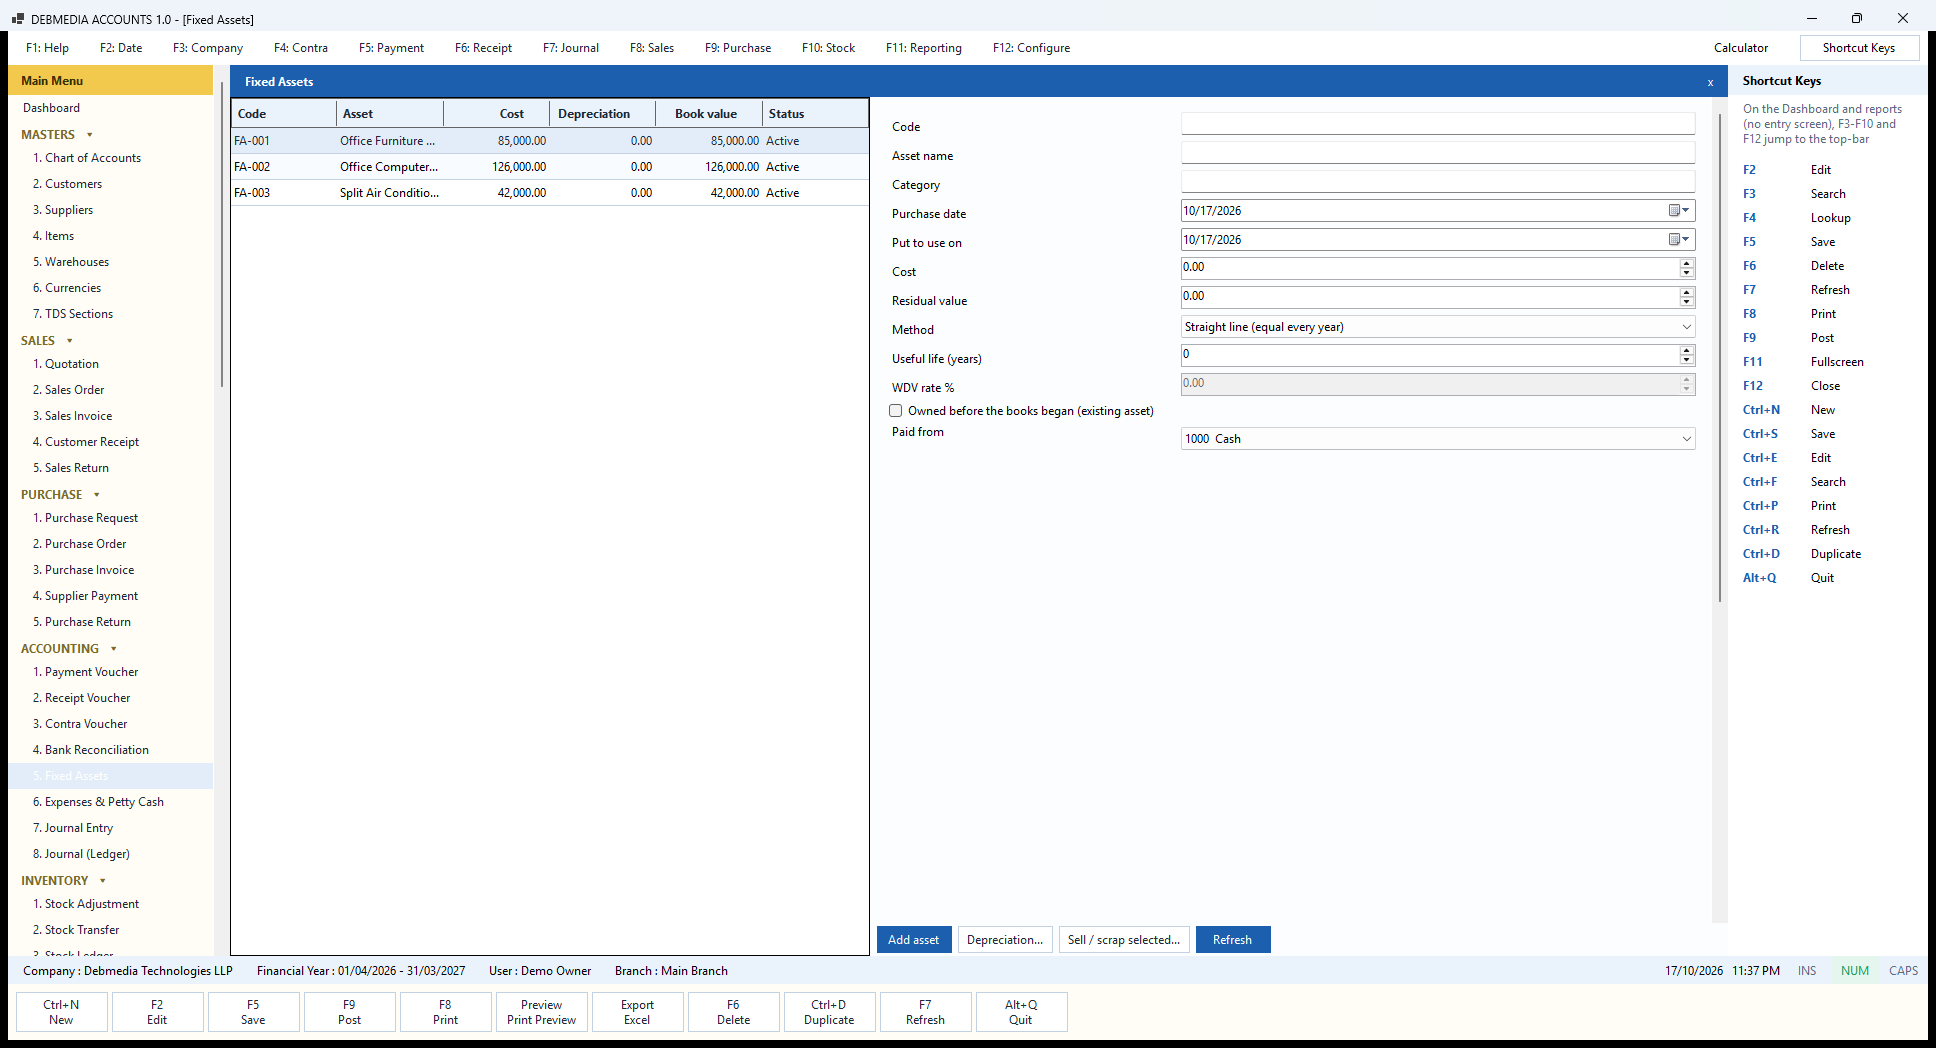
Task: Click bottom bar F6 Delete button
Action: (x=733, y=1012)
